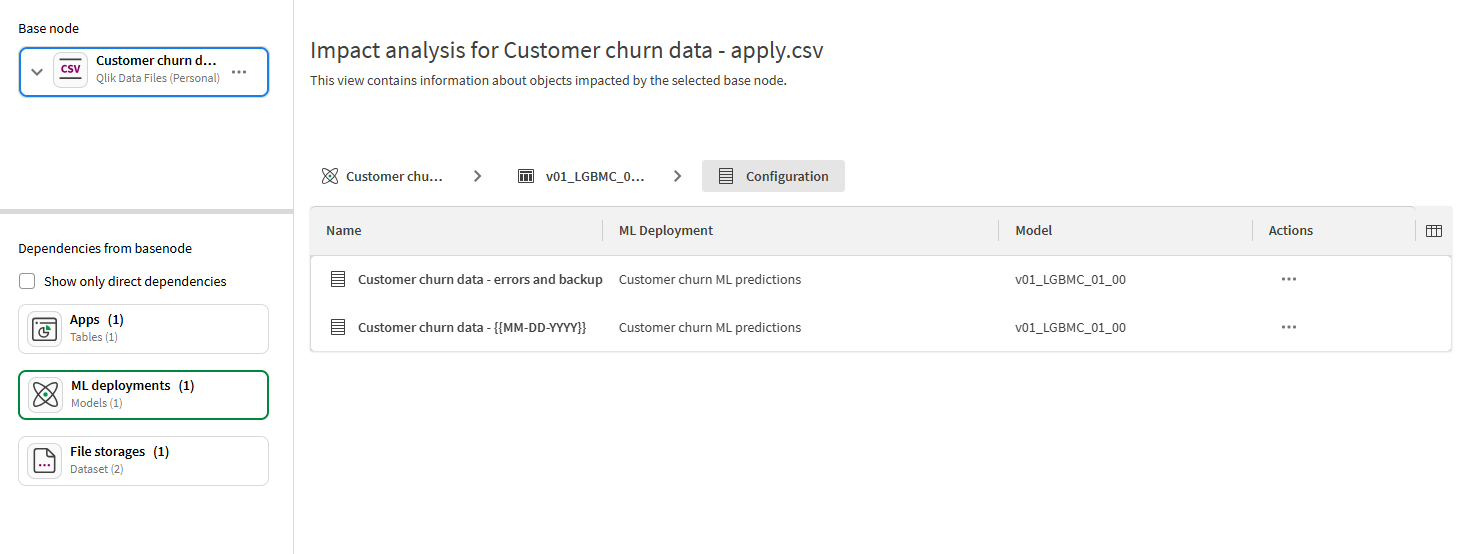Click the CSV file icon in base node
The width and height of the screenshot is (1458, 554).
pyautogui.click(x=71, y=71)
